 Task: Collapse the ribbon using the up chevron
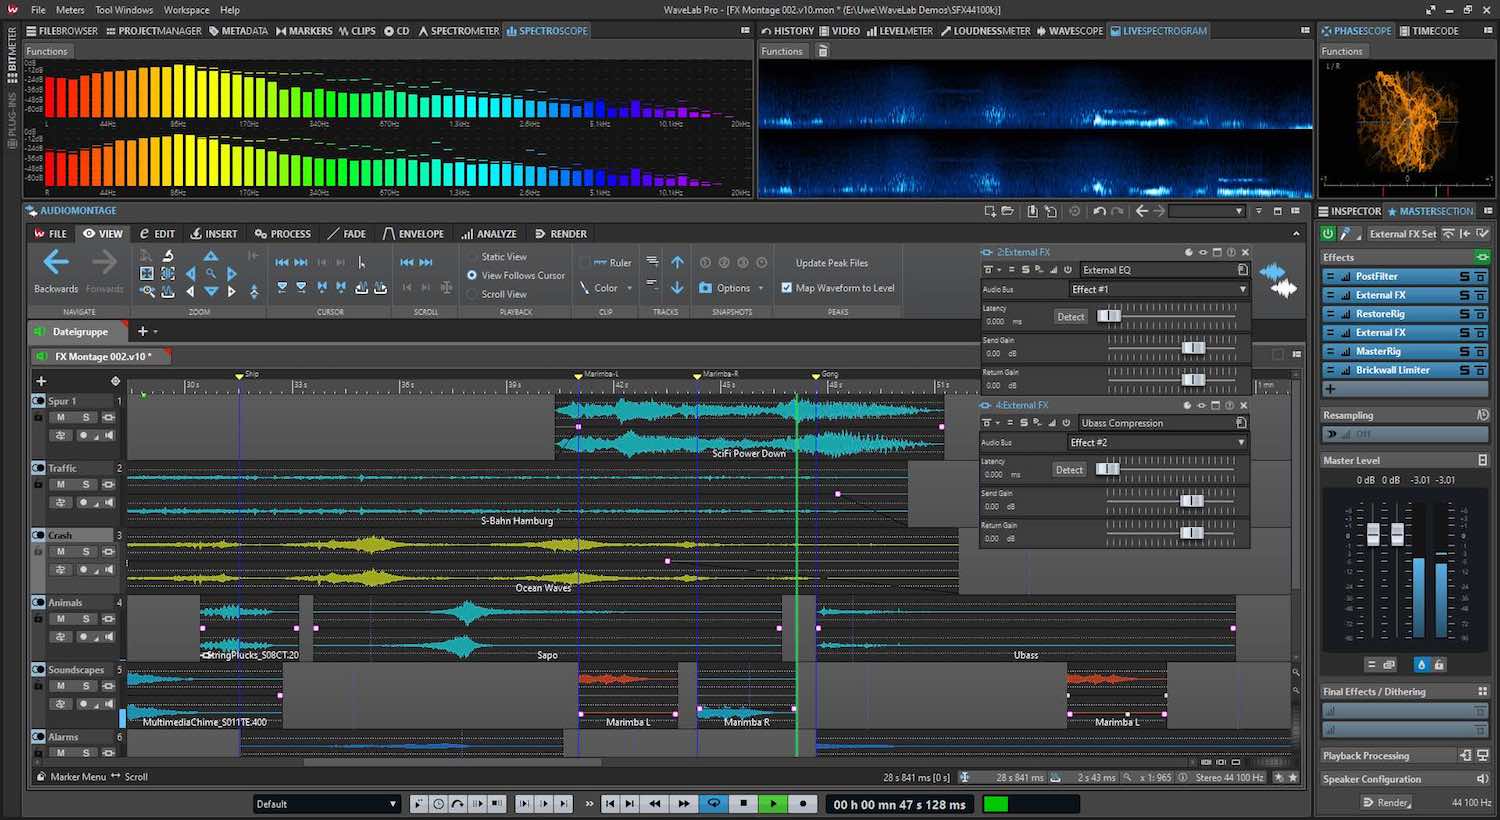point(1297,233)
